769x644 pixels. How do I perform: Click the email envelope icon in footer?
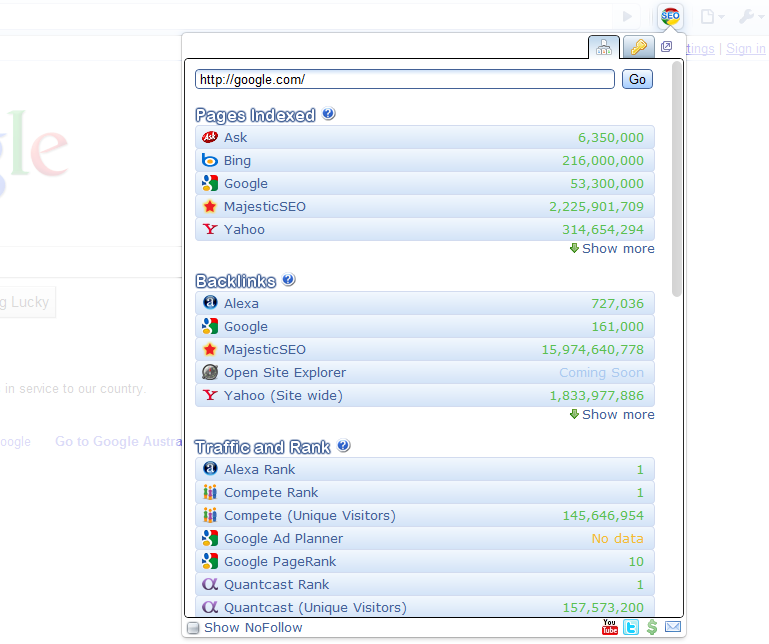pos(673,626)
